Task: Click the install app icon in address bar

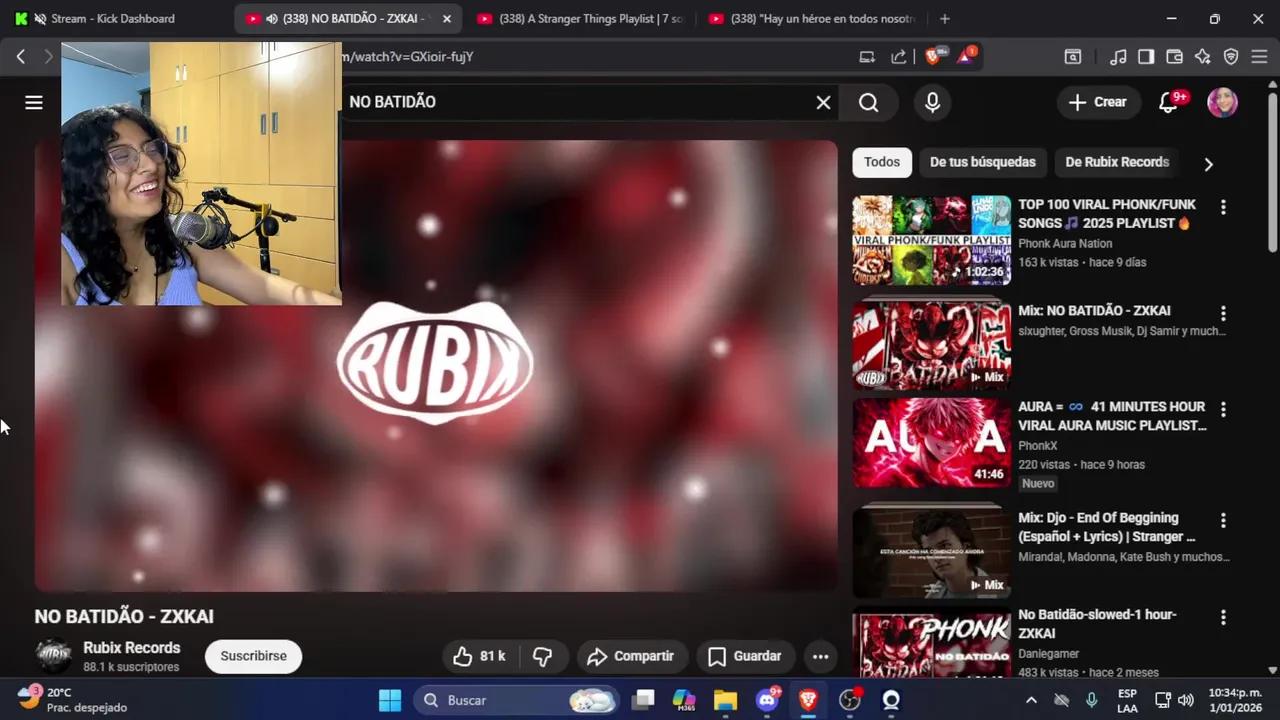Action: 867,57
